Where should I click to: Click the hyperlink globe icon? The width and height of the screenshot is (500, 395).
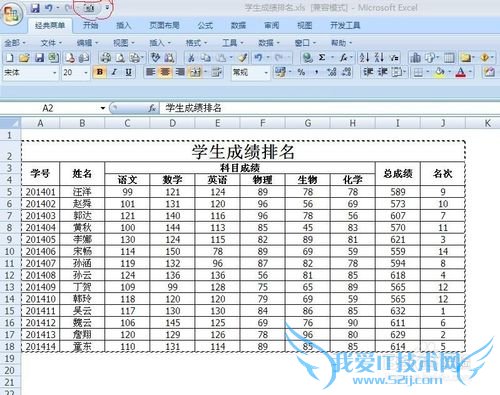pos(307,58)
